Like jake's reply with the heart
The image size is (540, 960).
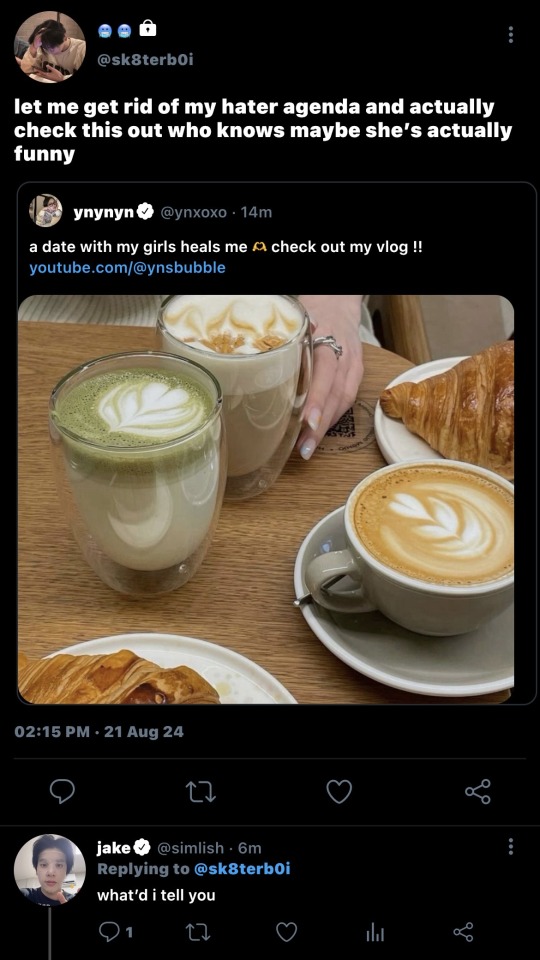287,932
